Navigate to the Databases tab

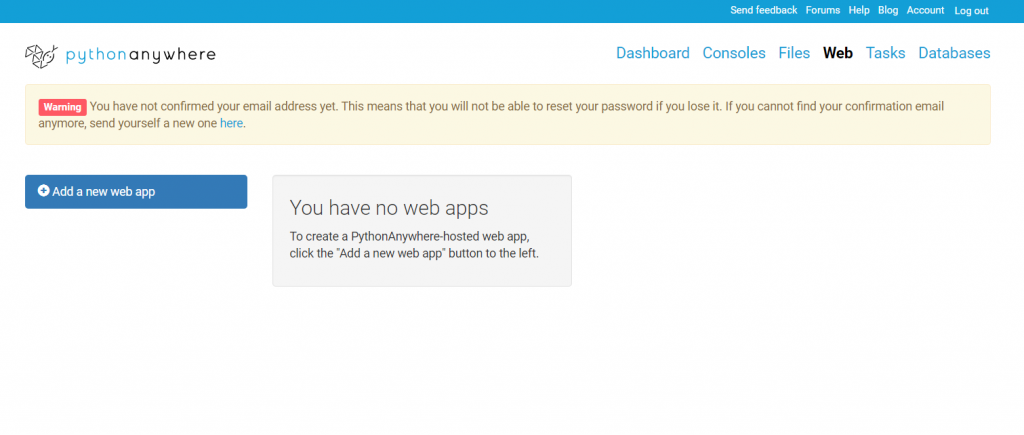[954, 53]
